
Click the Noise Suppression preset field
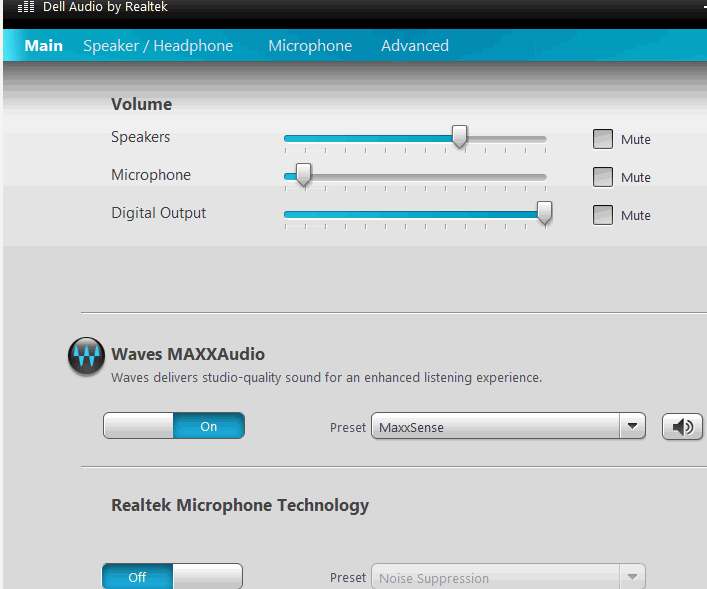coord(496,576)
